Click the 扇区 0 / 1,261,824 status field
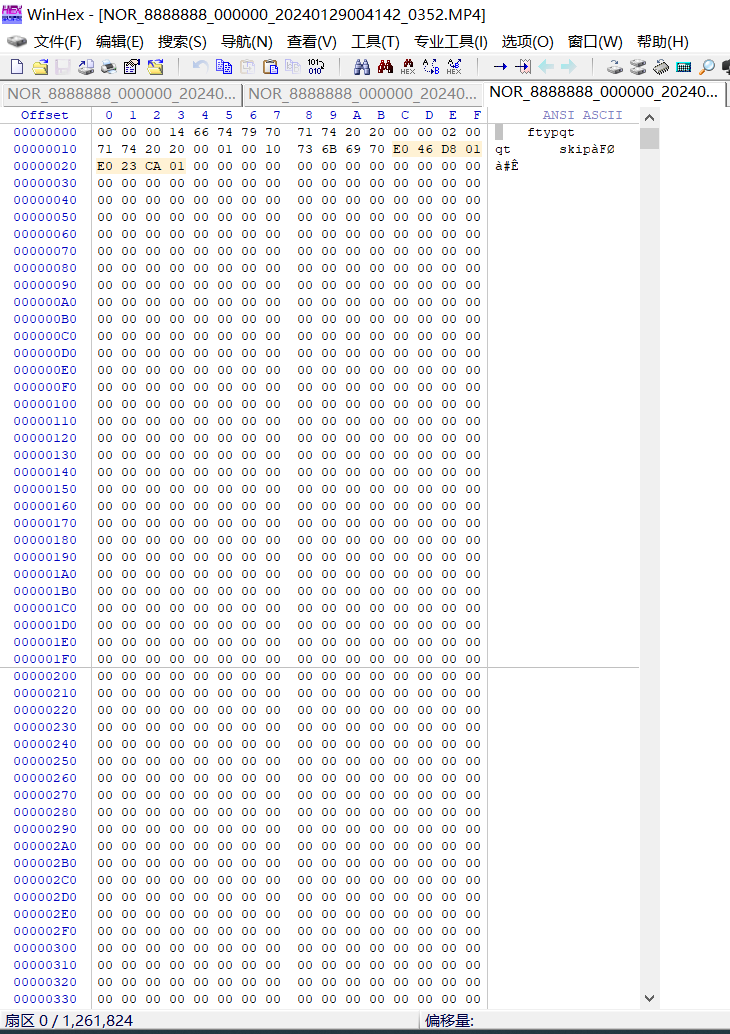The width and height of the screenshot is (730, 1034). point(69,1020)
